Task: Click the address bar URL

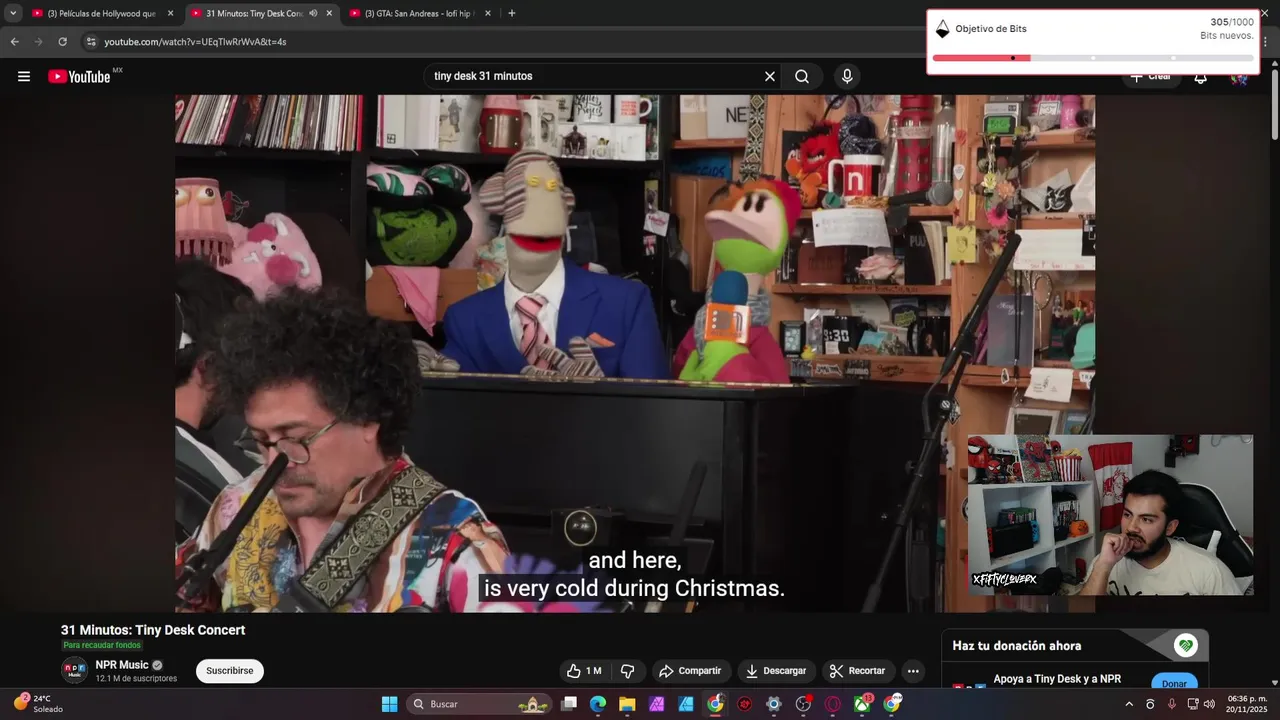Action: point(195,42)
